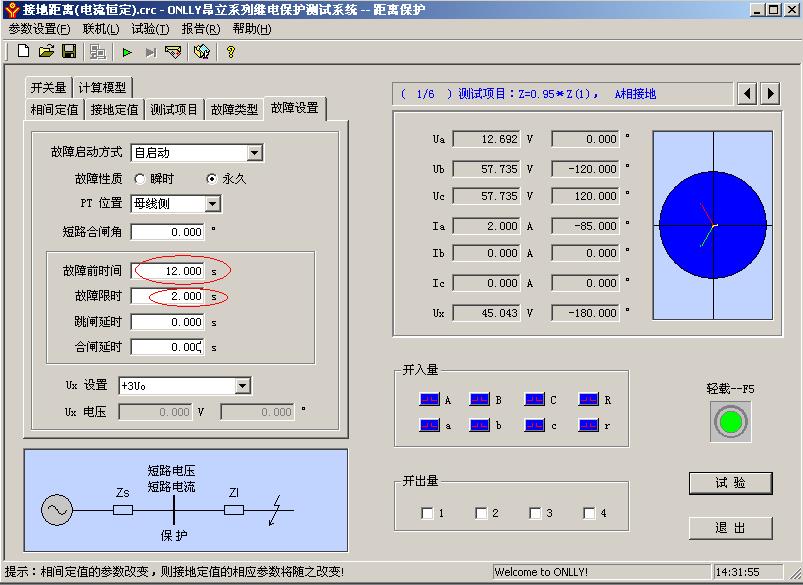Click the Open folder toolbar icon
This screenshot has height=585, width=803.
[x=46, y=51]
